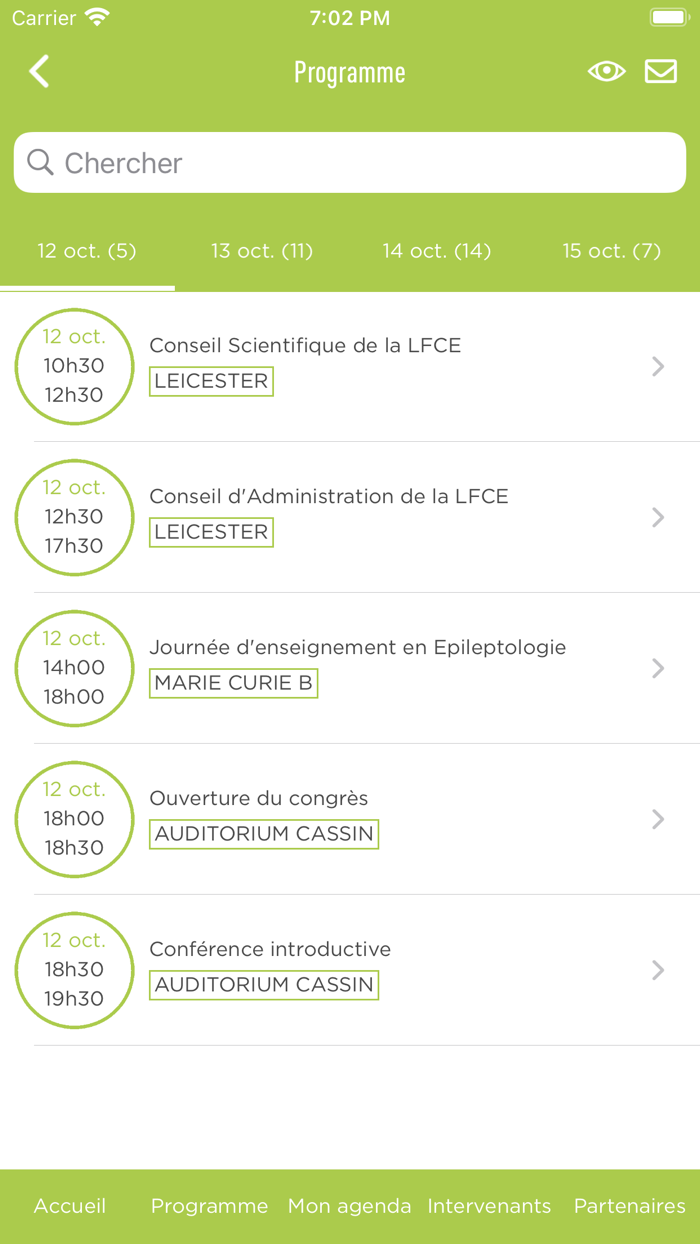Open the Journée d'enseignement en Epileptologie details chevron
Viewport: 700px width, 1244px height.
pyautogui.click(x=657, y=668)
